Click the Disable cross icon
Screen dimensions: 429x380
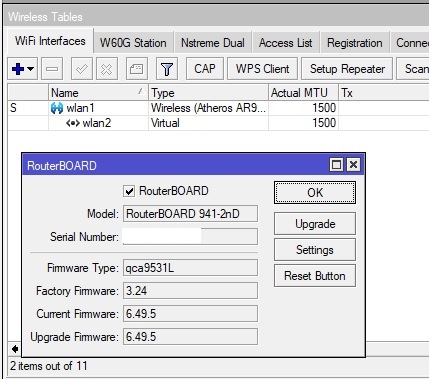coord(107,69)
